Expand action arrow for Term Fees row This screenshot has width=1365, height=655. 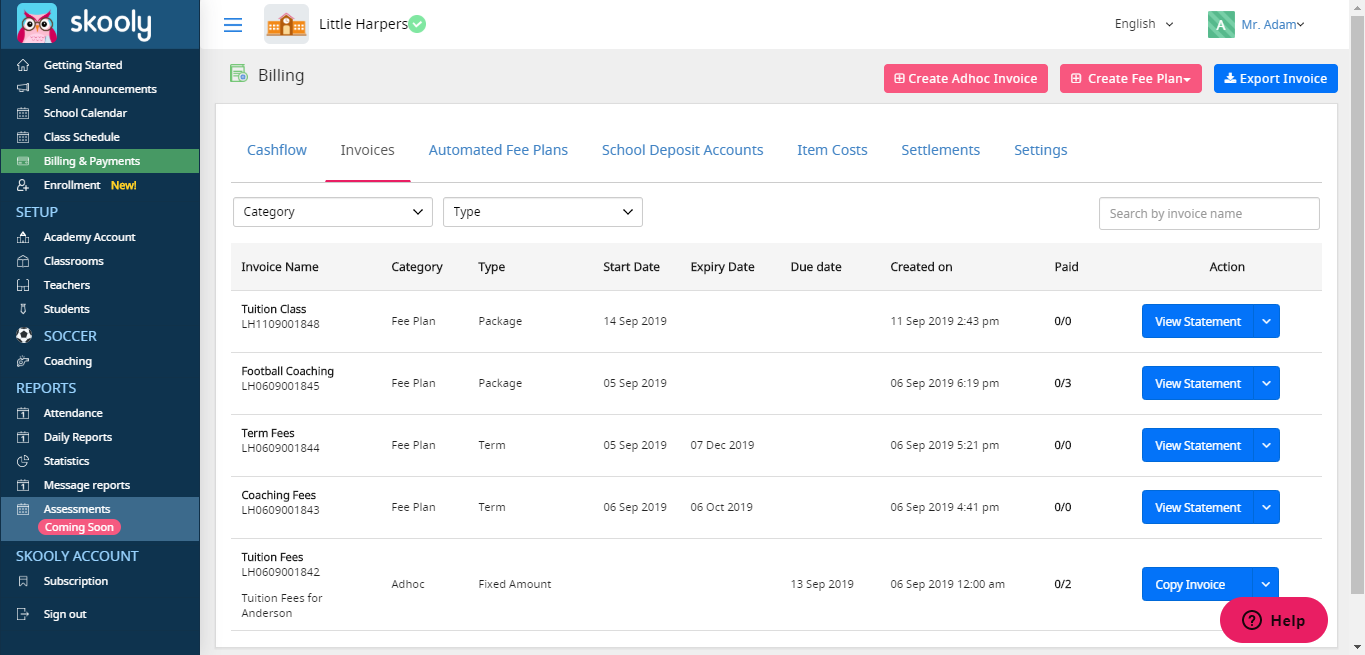tap(1267, 446)
